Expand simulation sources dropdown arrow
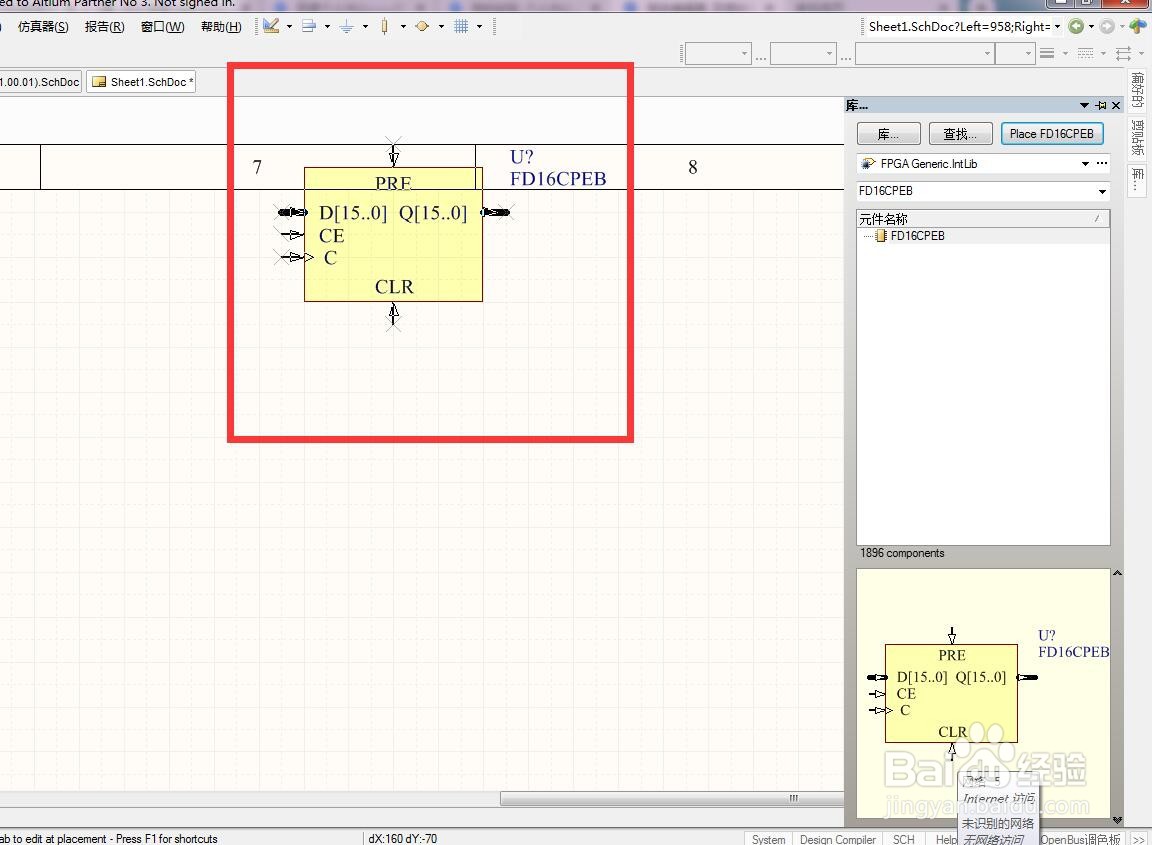The width and height of the screenshot is (1152, 845). point(442,26)
